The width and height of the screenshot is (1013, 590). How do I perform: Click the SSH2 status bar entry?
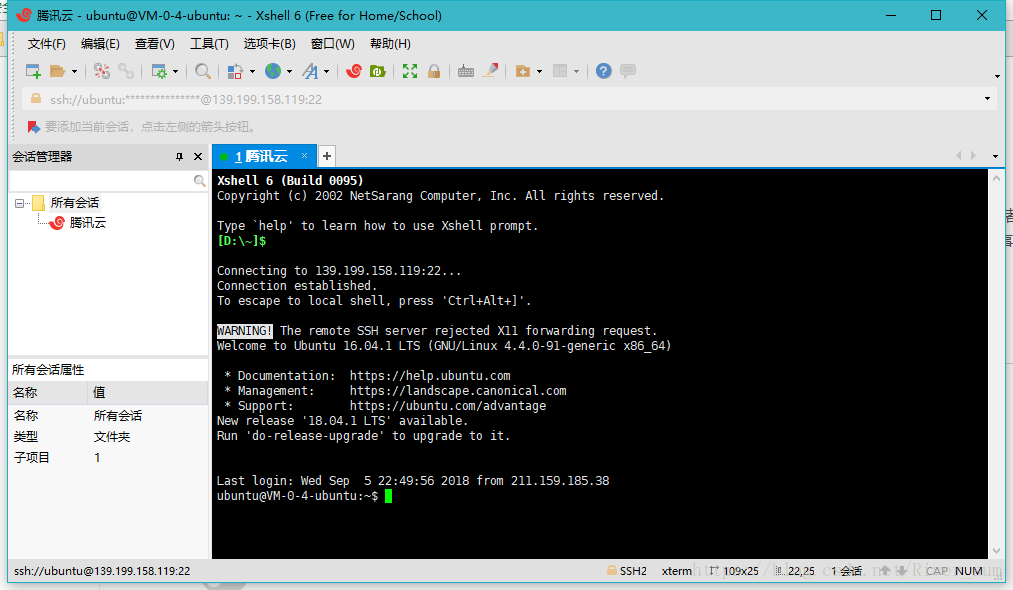(x=627, y=571)
